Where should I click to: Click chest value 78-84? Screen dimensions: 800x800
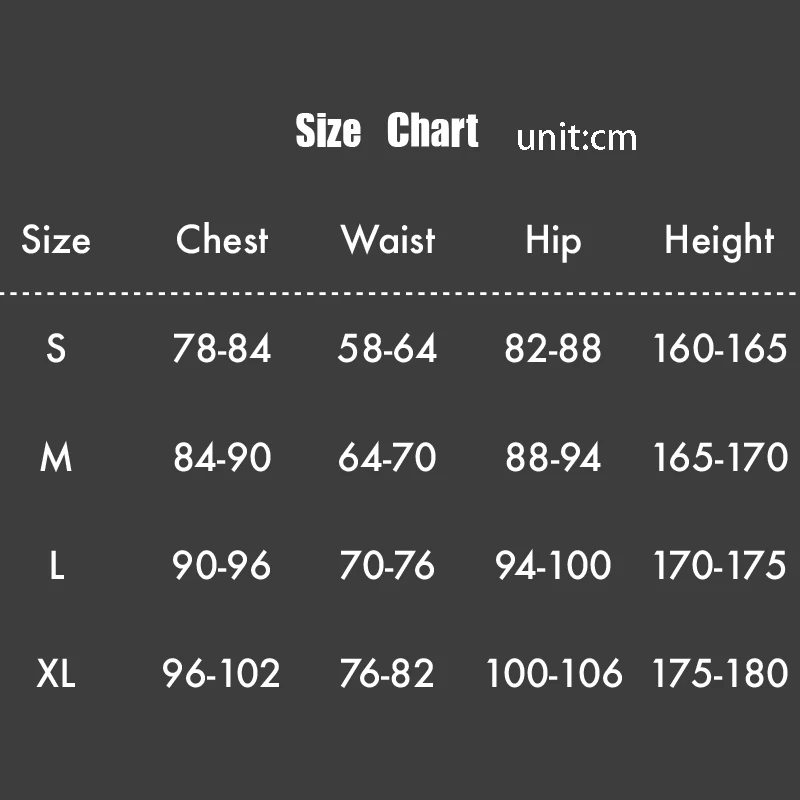pyautogui.click(x=222, y=349)
